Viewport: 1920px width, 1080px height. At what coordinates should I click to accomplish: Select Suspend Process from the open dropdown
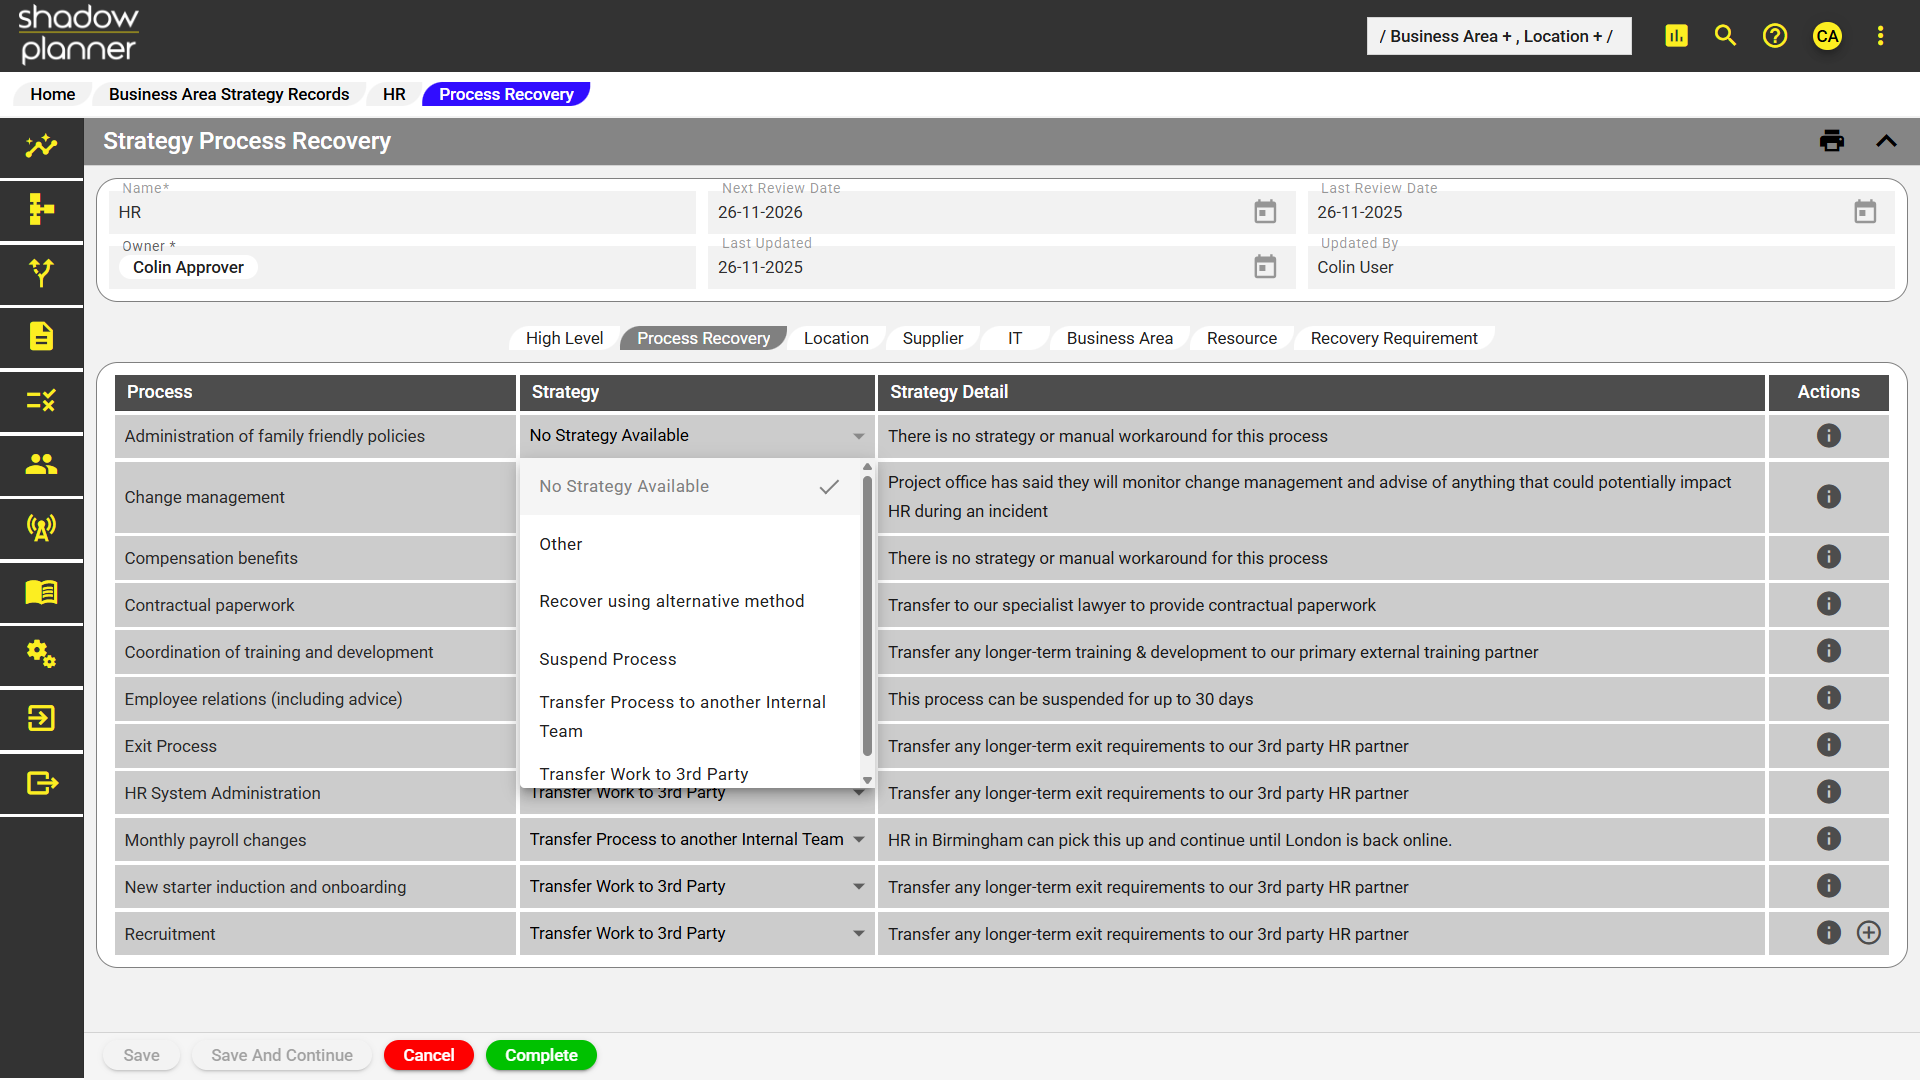607,658
